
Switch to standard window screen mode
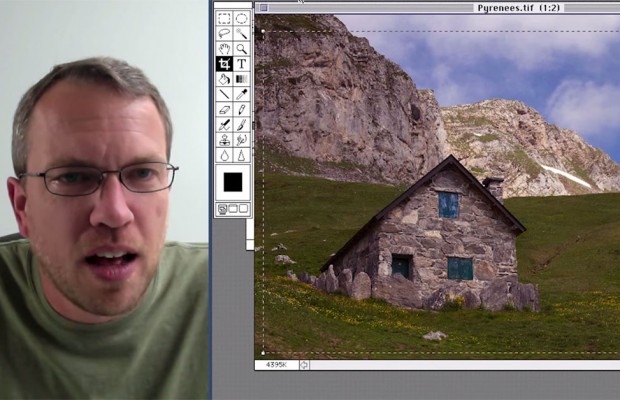(x=223, y=209)
